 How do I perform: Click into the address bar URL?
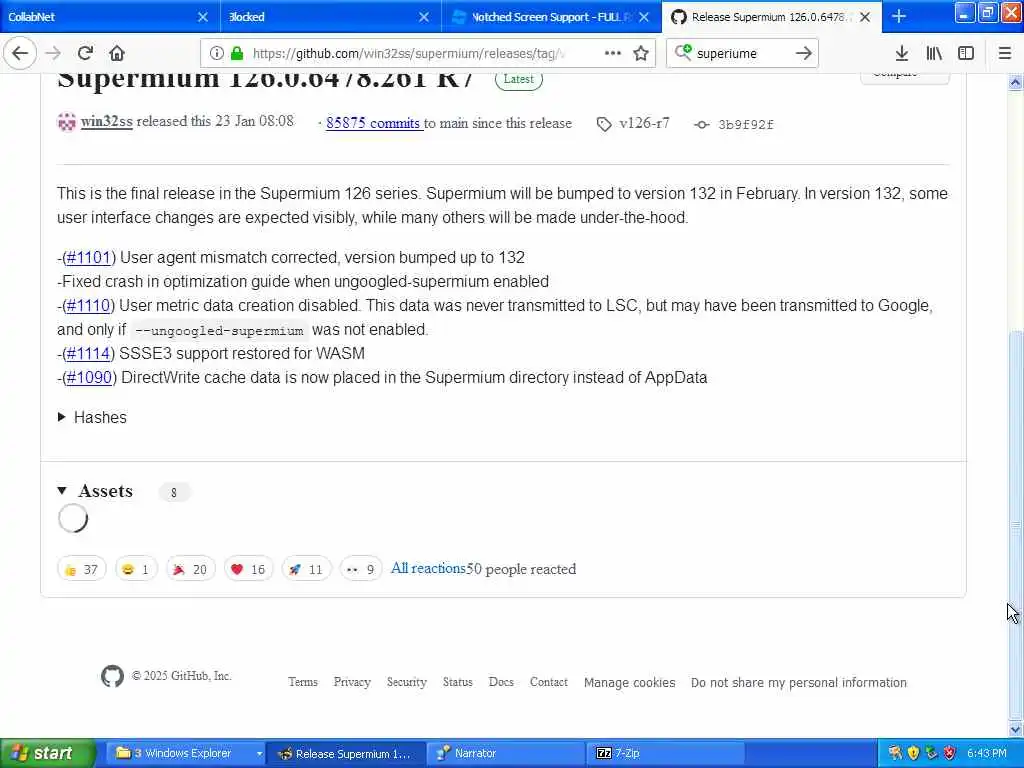[x=408, y=53]
